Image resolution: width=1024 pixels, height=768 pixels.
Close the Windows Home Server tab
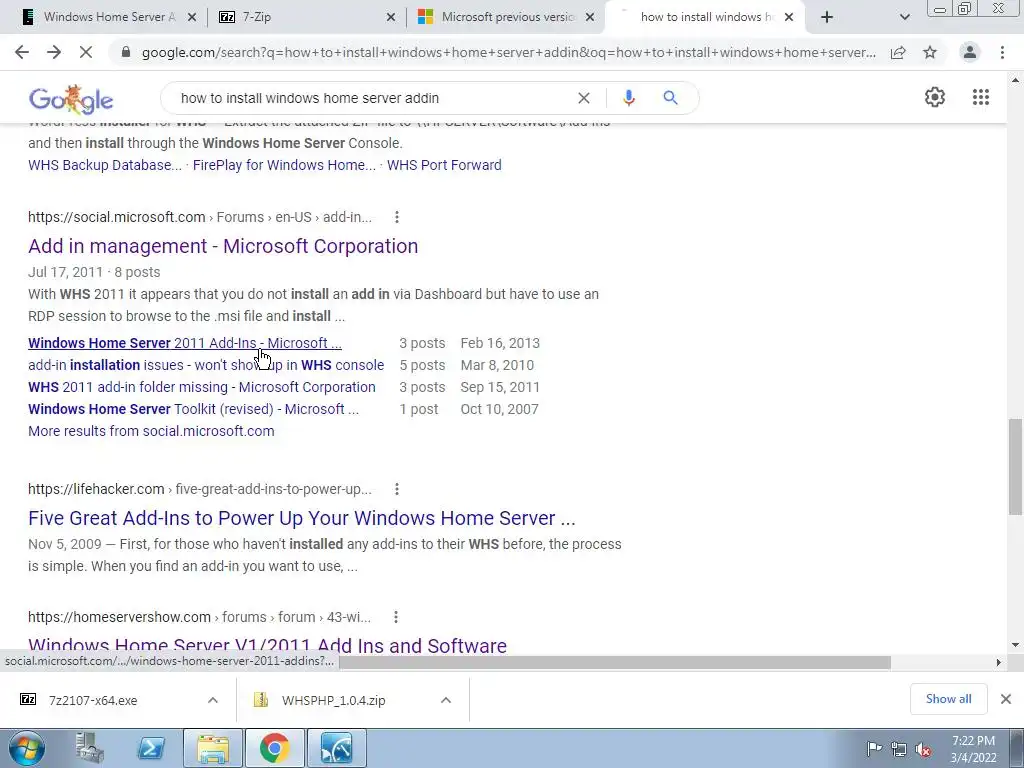pyautogui.click(x=191, y=17)
